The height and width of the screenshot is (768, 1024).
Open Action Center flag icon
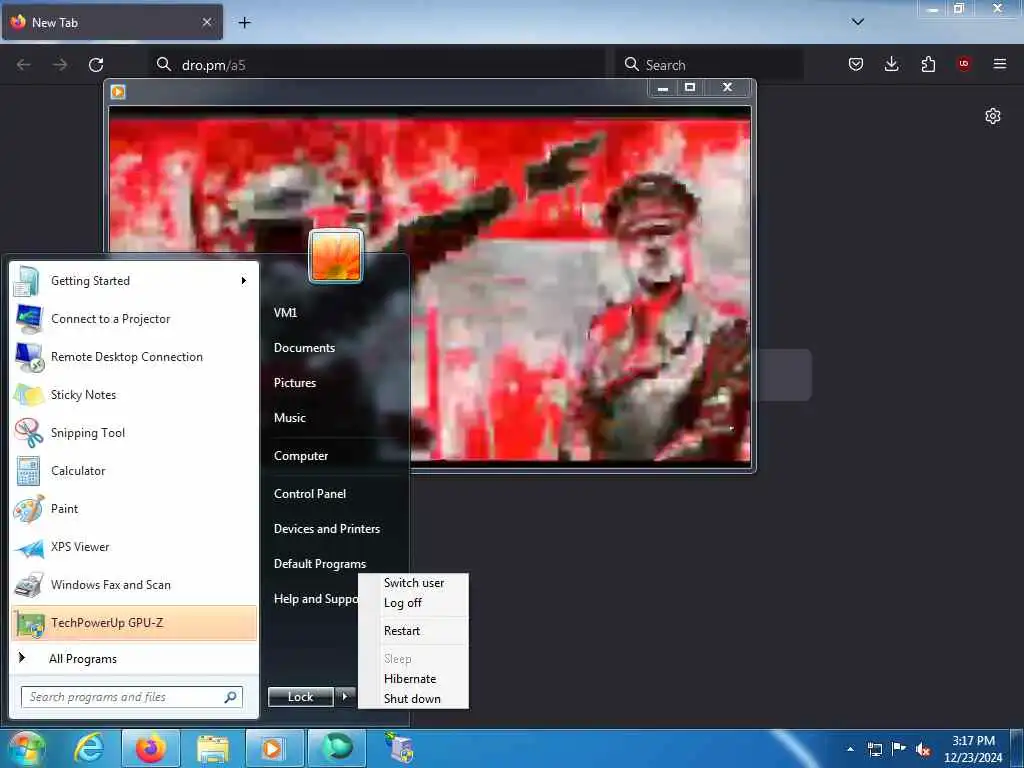click(899, 748)
